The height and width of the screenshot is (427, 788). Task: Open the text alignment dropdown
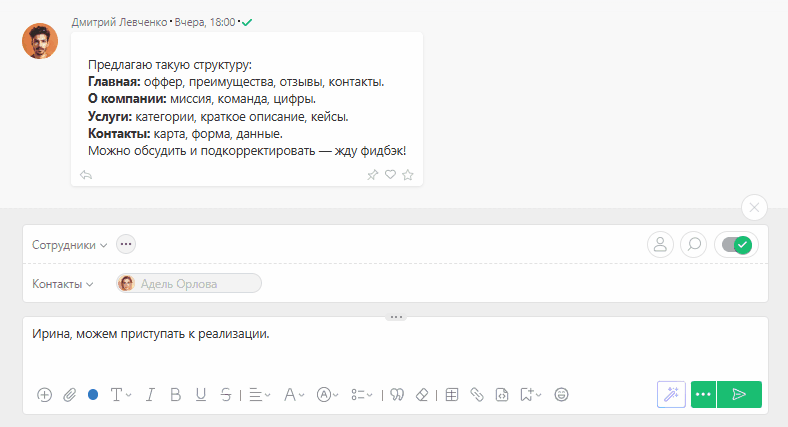260,395
